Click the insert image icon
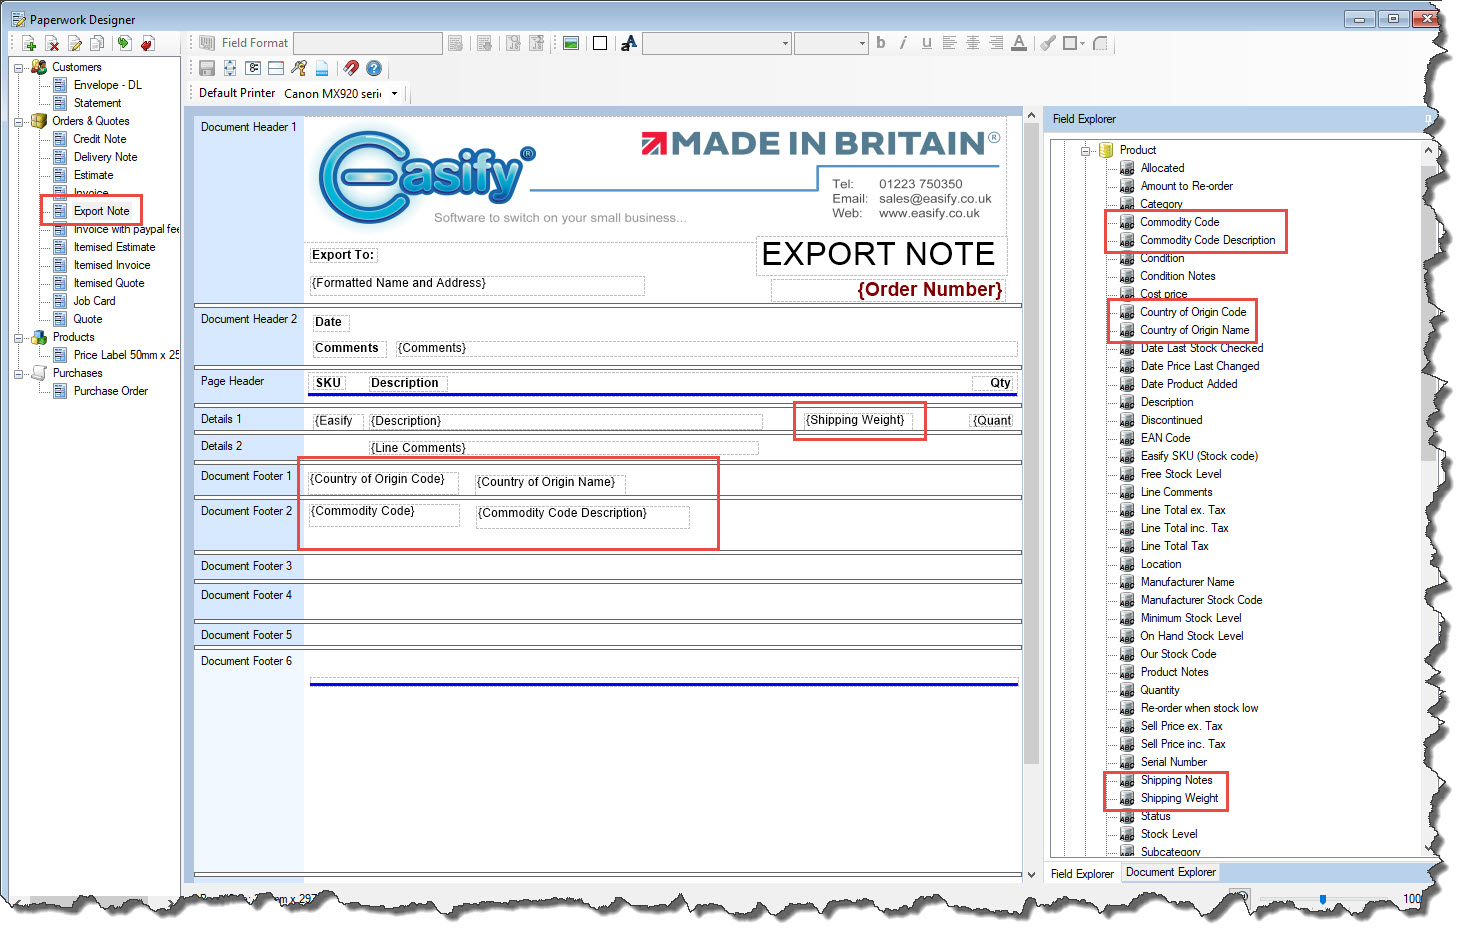 click(x=571, y=43)
